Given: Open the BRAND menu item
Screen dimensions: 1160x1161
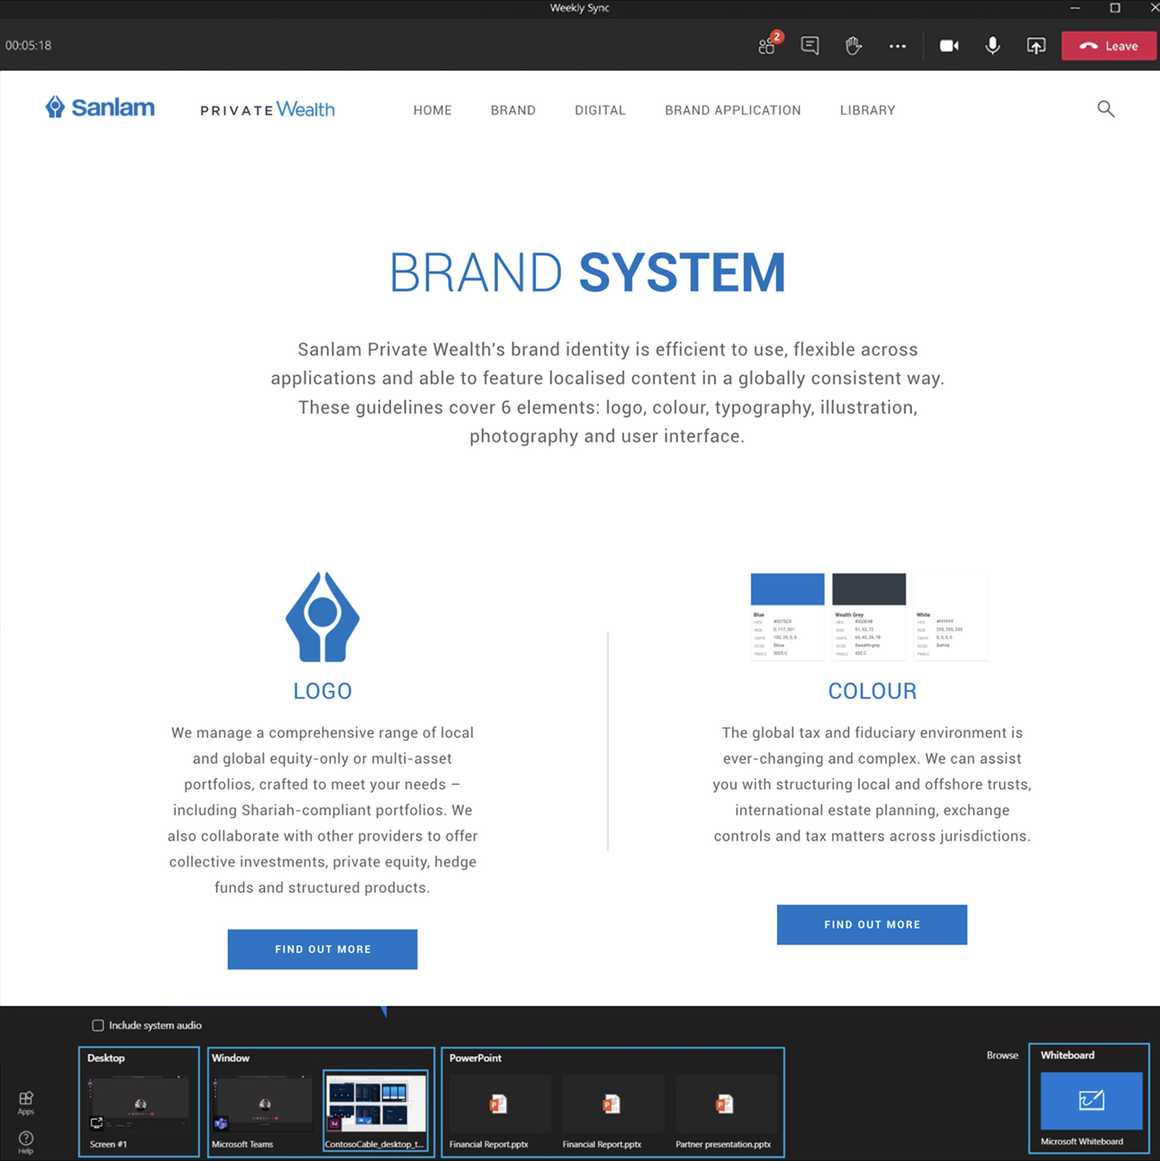Looking at the screenshot, I should (513, 110).
